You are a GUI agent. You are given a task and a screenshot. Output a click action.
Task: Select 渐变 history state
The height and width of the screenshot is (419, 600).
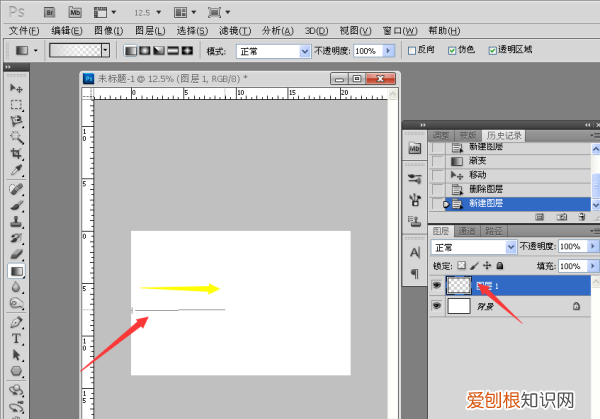point(510,161)
